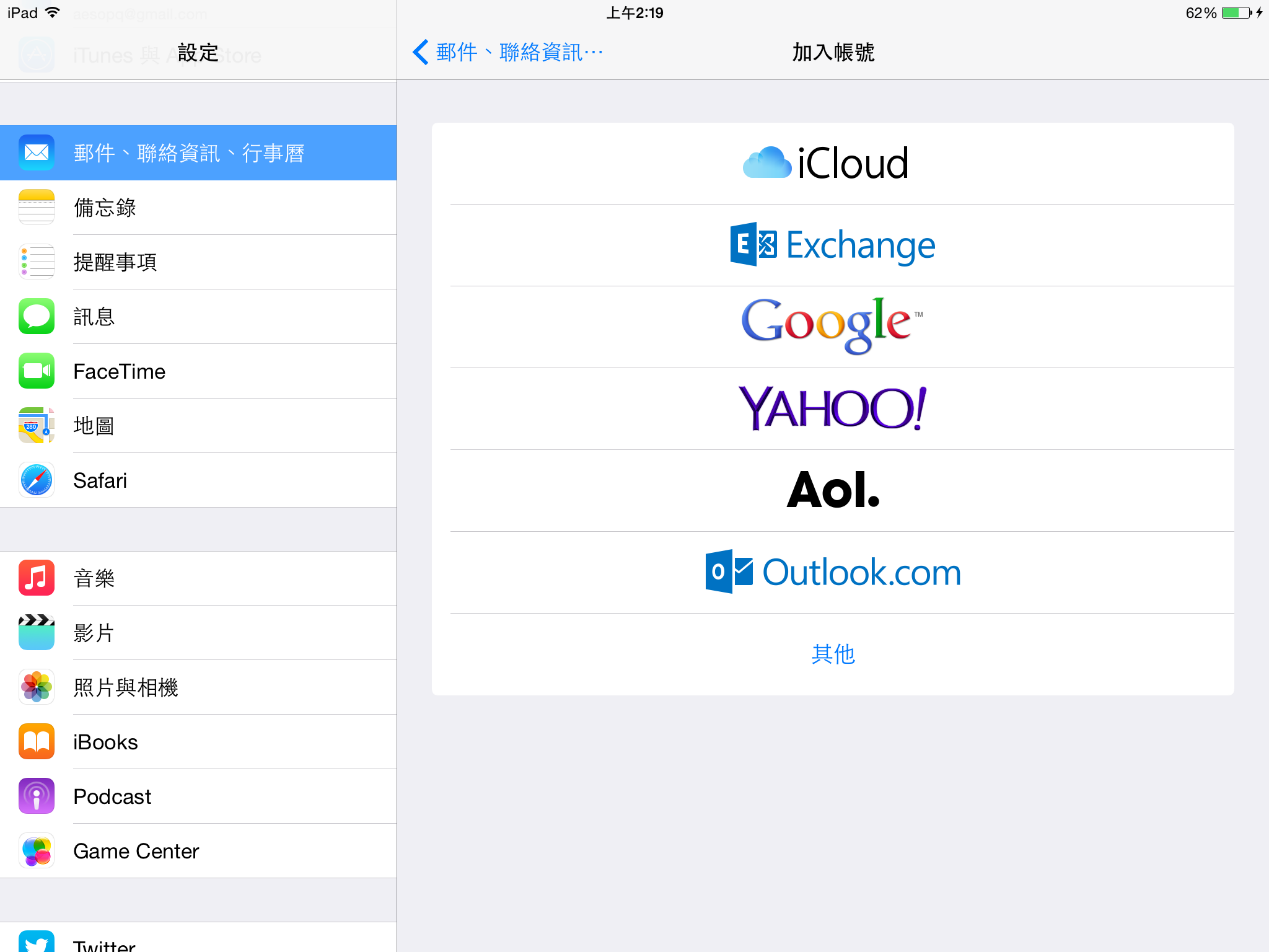
Task: Tap the Mail envelope icon in sidebar
Action: click(x=36, y=153)
